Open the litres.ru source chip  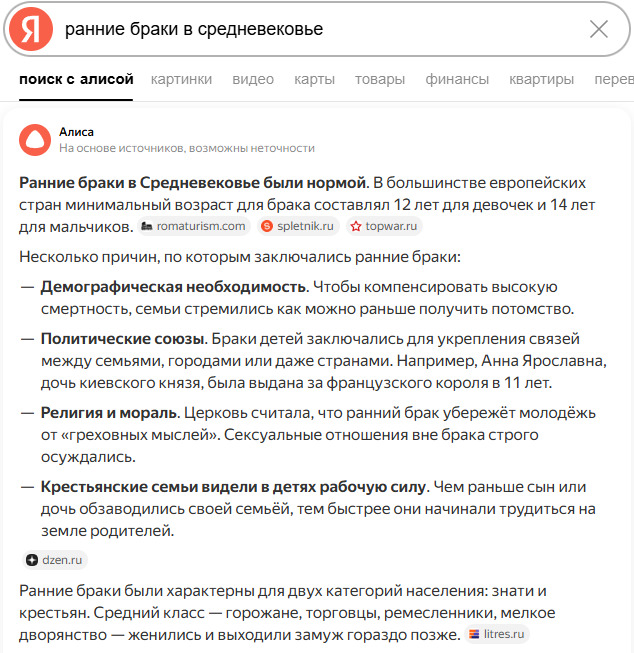click(x=496, y=633)
